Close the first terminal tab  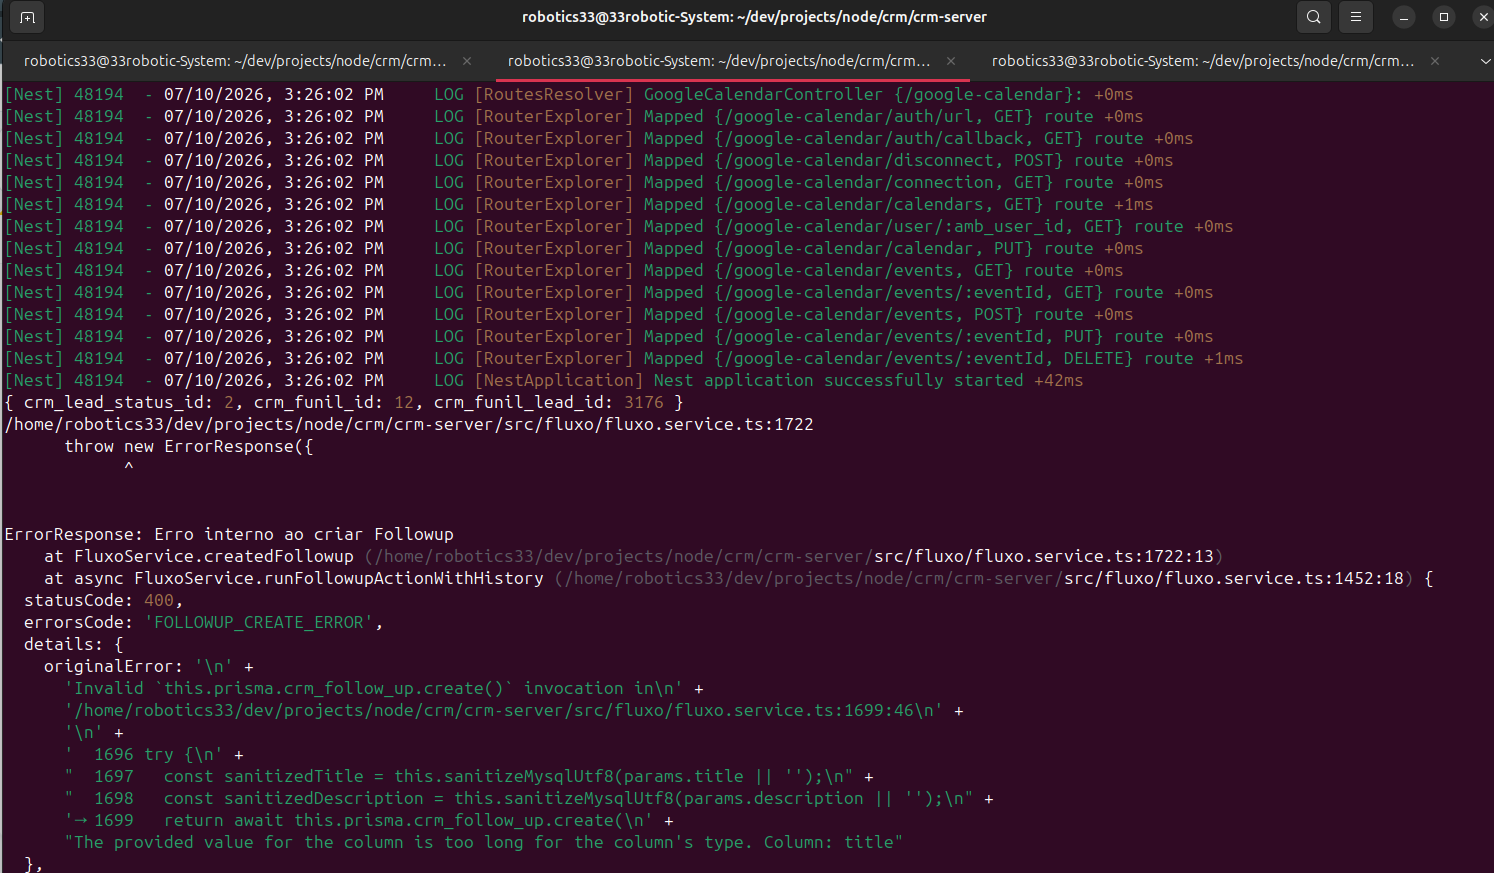467,61
